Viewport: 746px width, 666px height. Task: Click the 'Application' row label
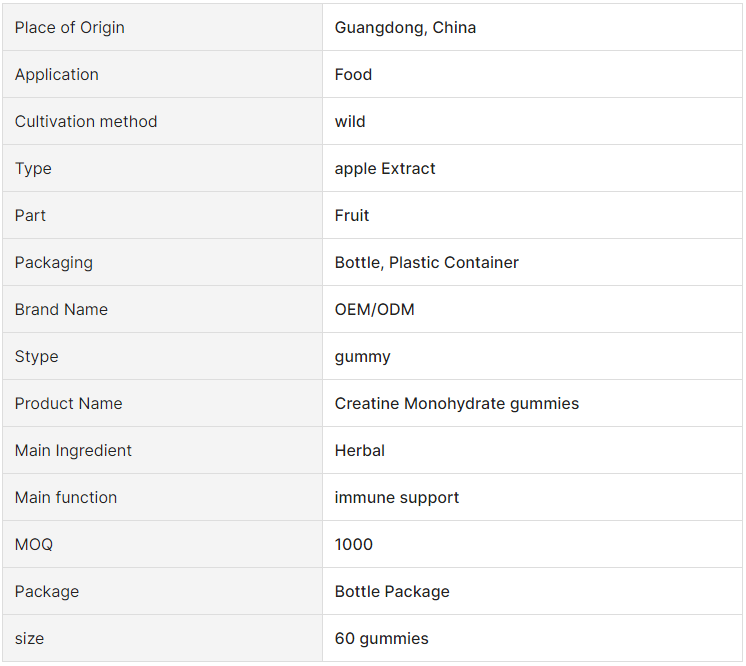(x=57, y=75)
